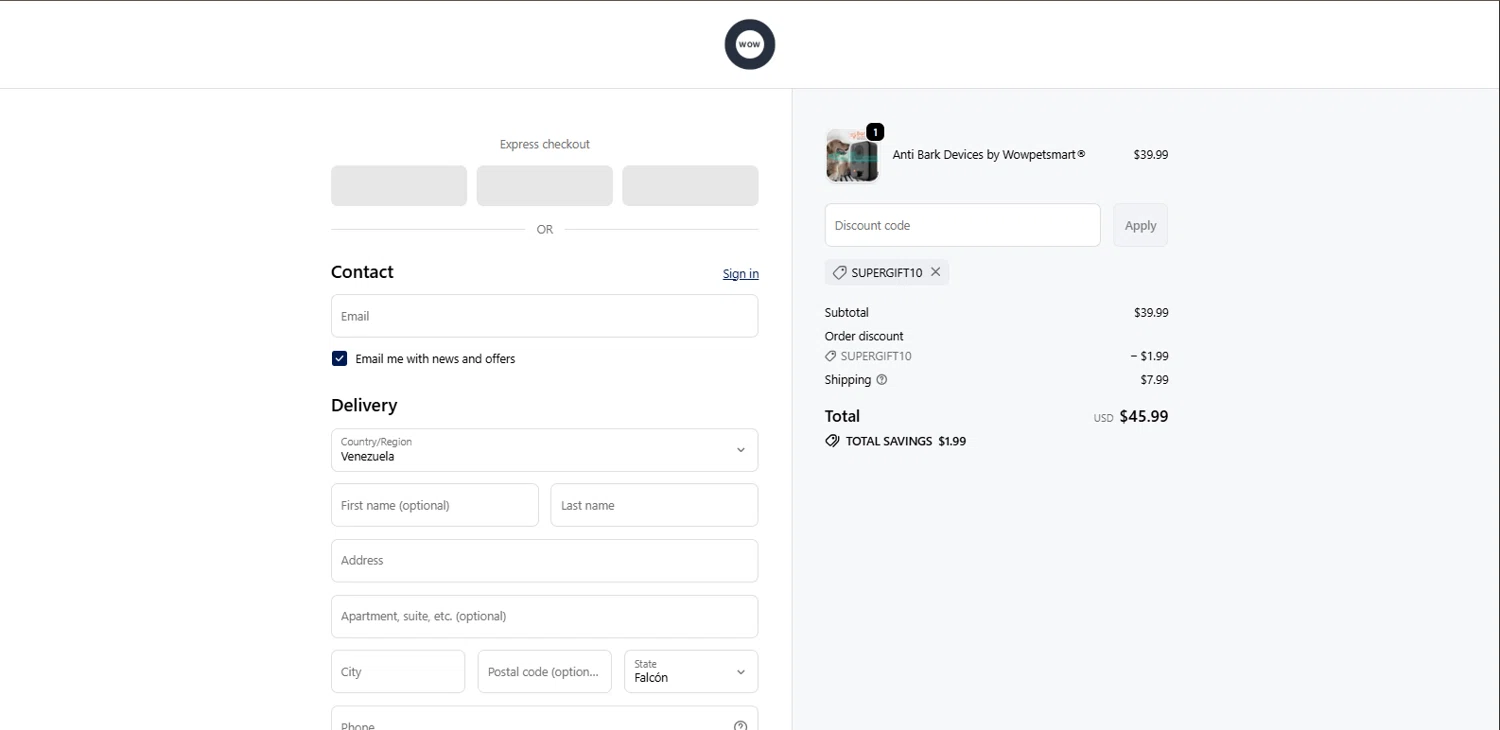Click the Last name field
The image size is (1500, 730).
(654, 505)
